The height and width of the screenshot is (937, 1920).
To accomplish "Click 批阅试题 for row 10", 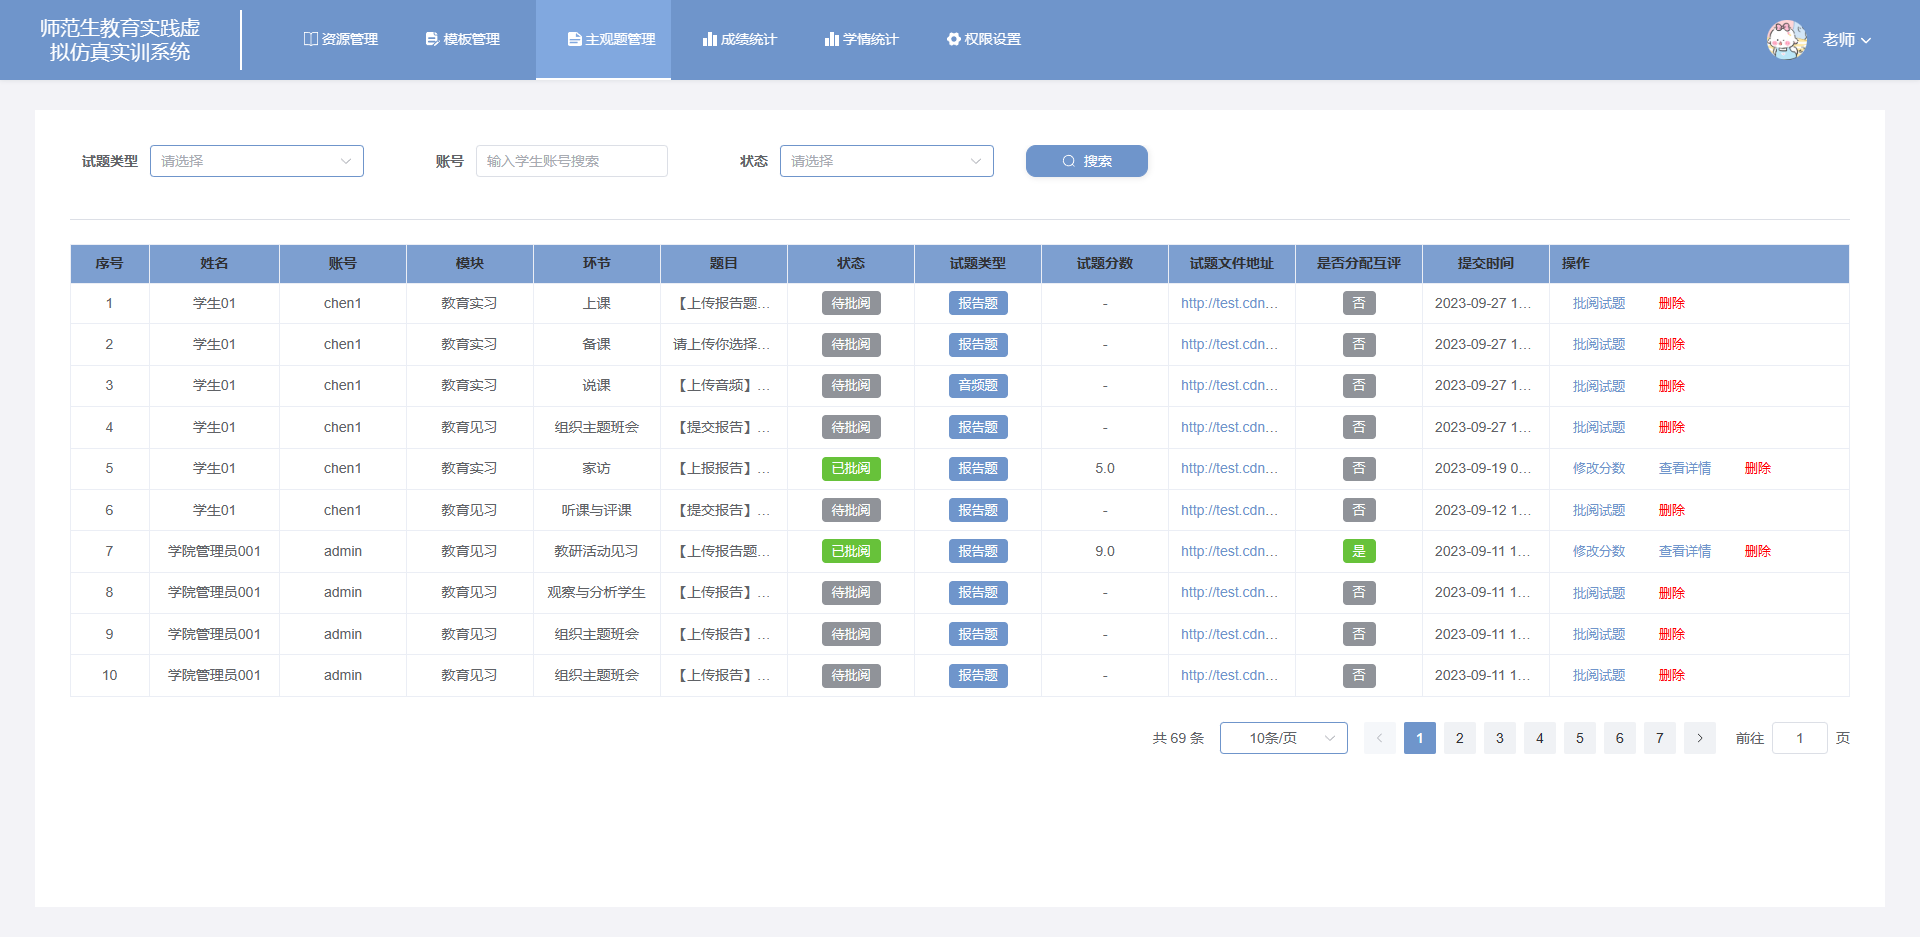I will pyautogui.click(x=1599, y=675).
